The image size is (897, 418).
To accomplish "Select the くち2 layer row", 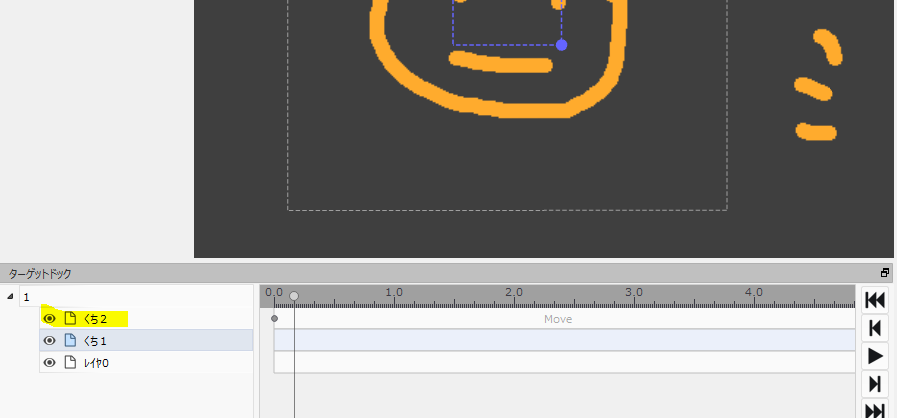I will [x=146, y=319].
